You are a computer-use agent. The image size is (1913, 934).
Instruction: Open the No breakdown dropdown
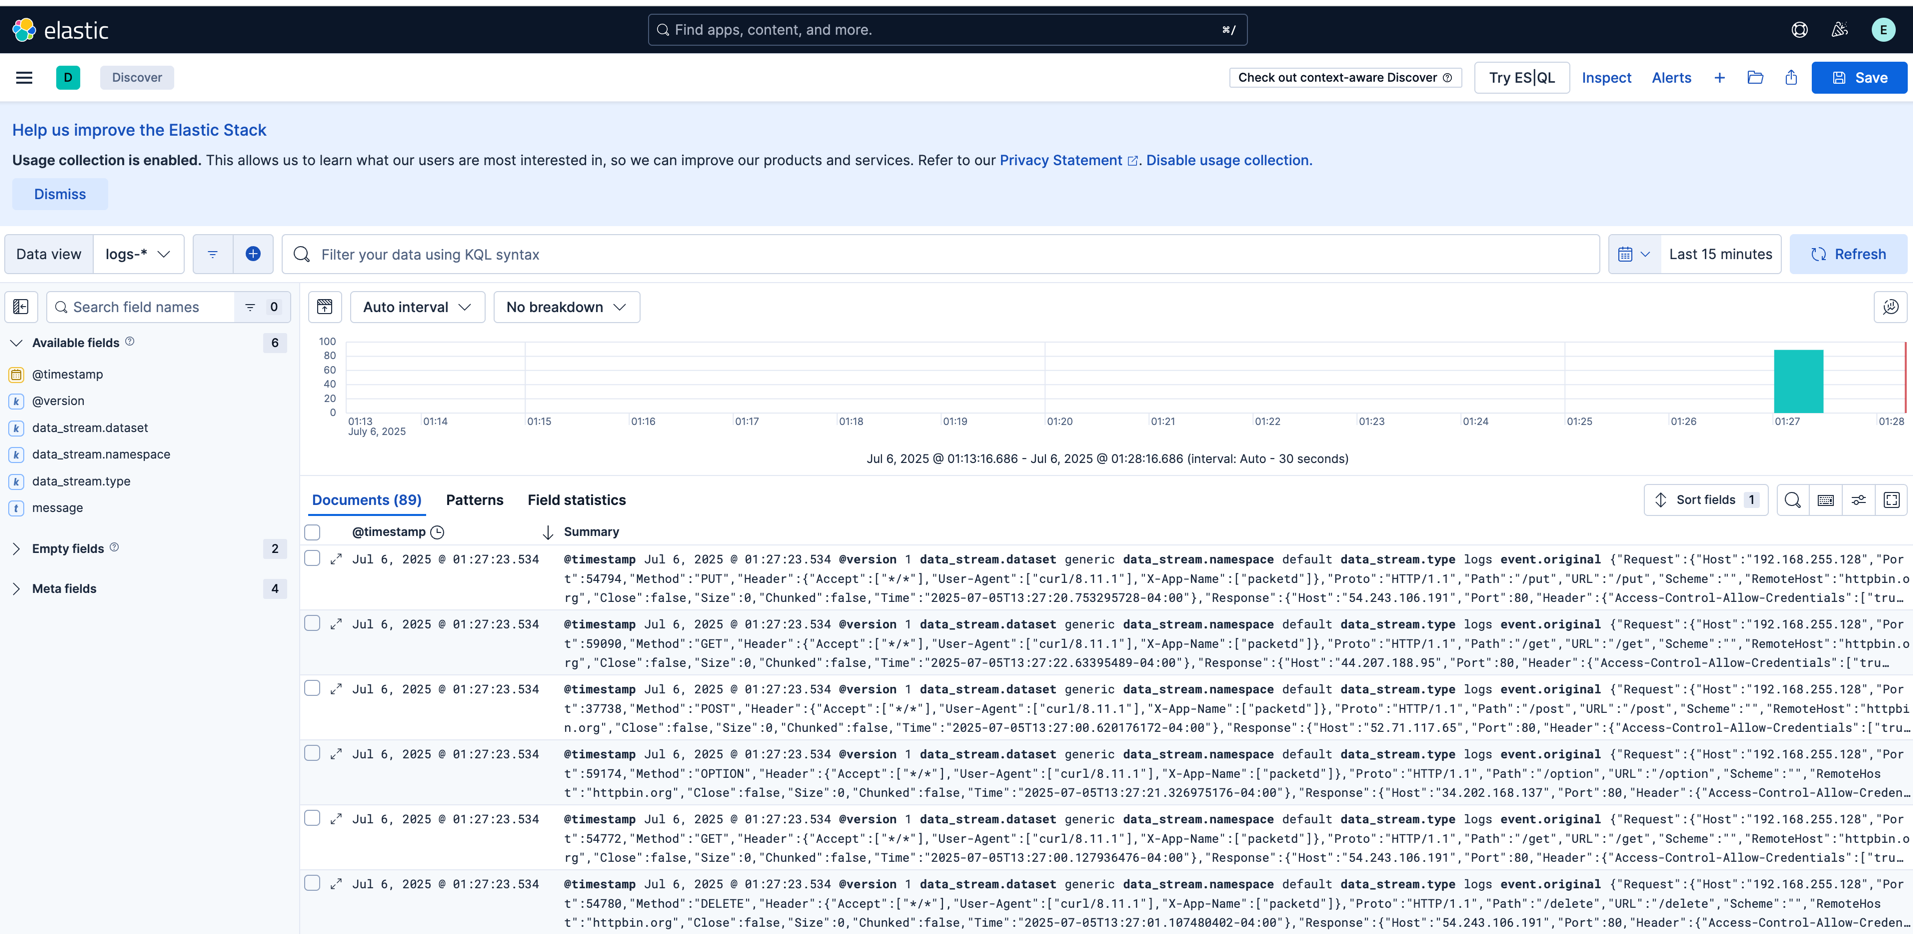pos(566,307)
